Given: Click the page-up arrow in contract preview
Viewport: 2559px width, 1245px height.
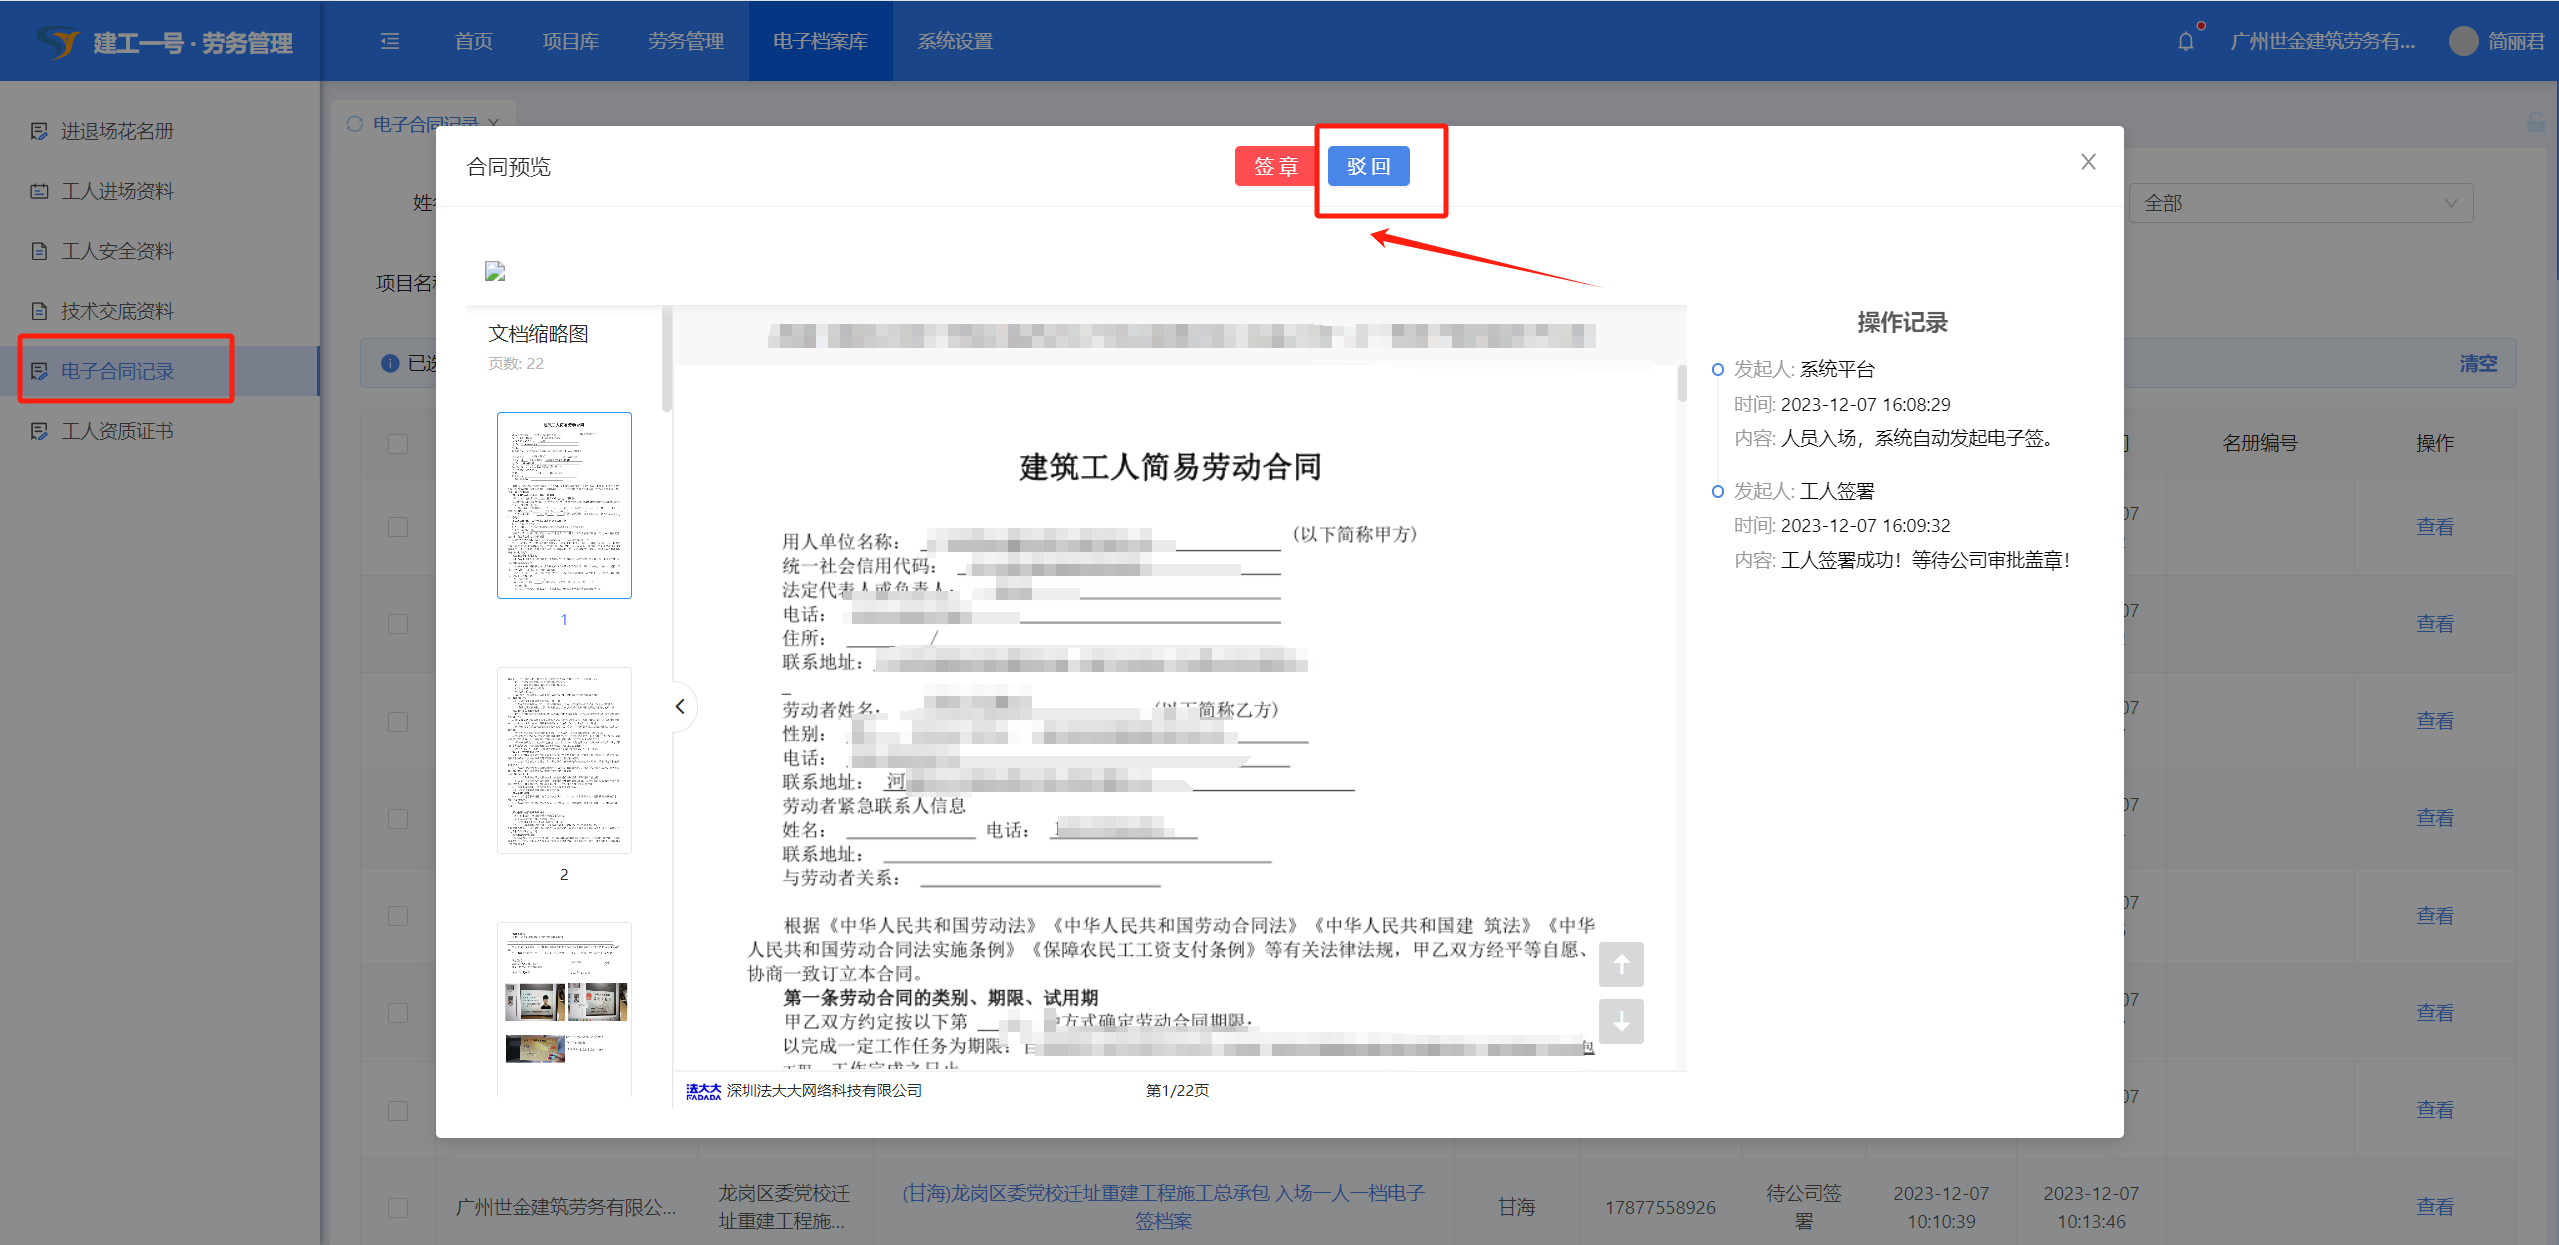Looking at the screenshot, I should (1621, 964).
